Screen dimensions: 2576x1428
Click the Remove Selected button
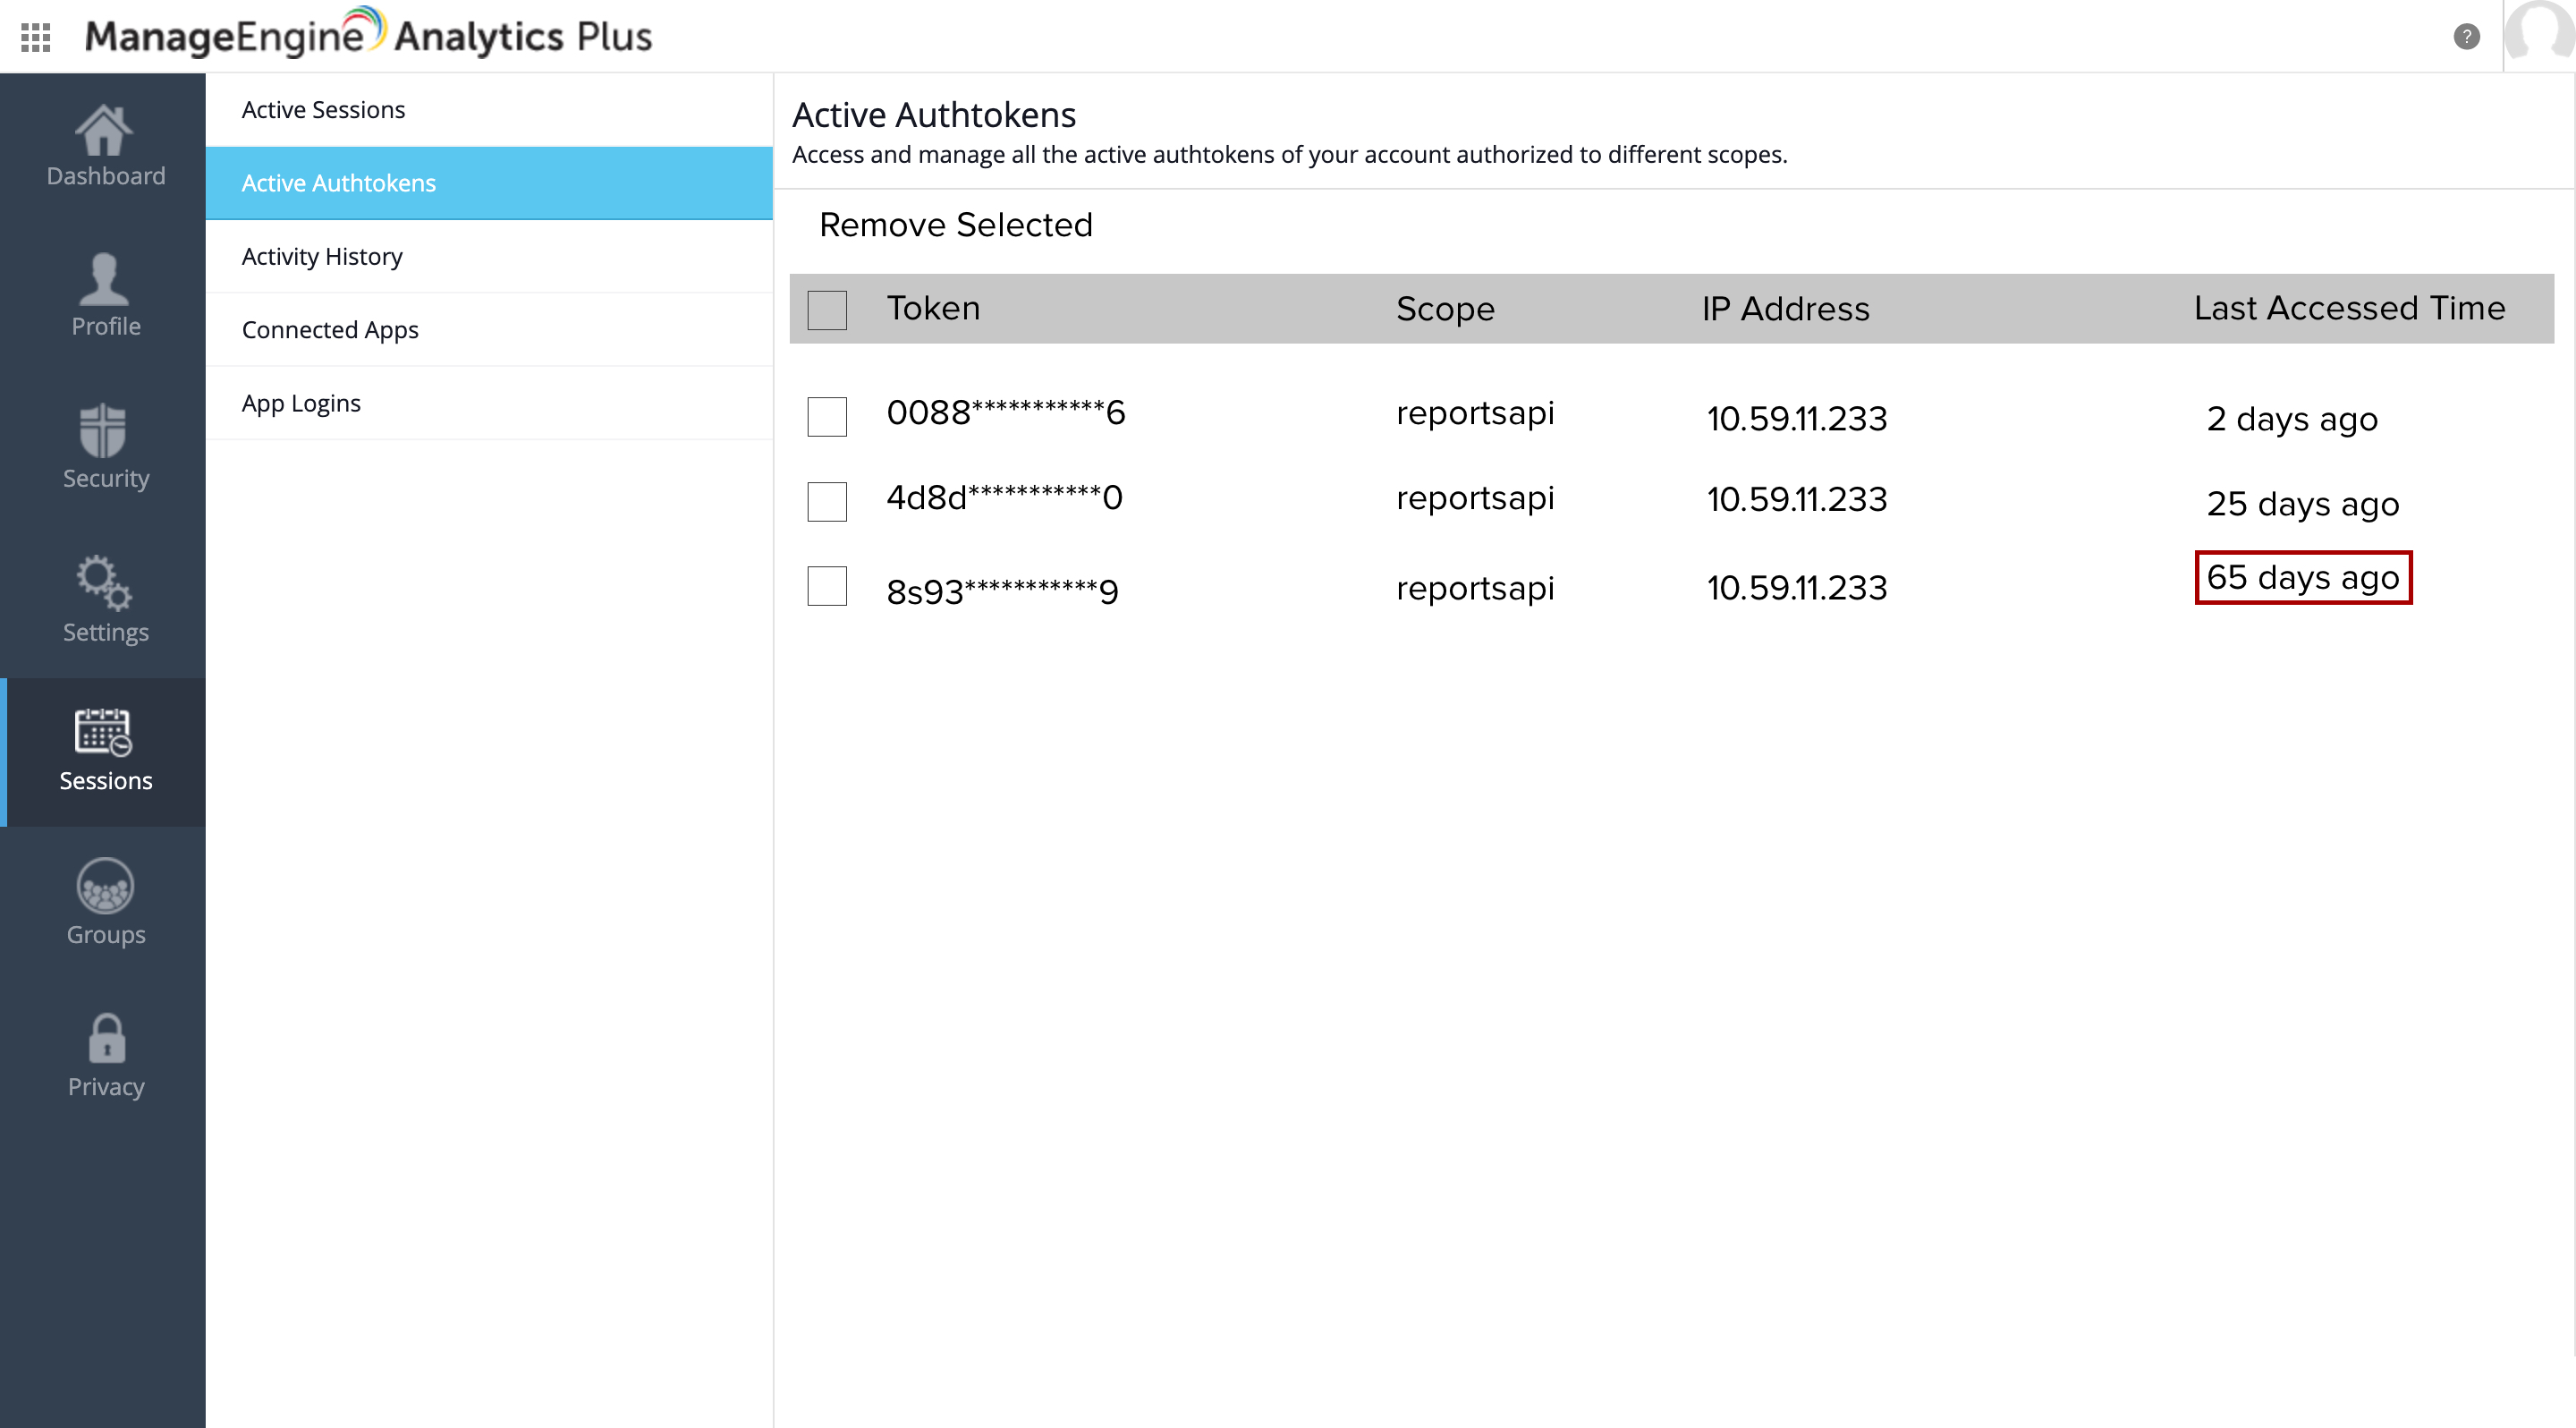click(955, 225)
